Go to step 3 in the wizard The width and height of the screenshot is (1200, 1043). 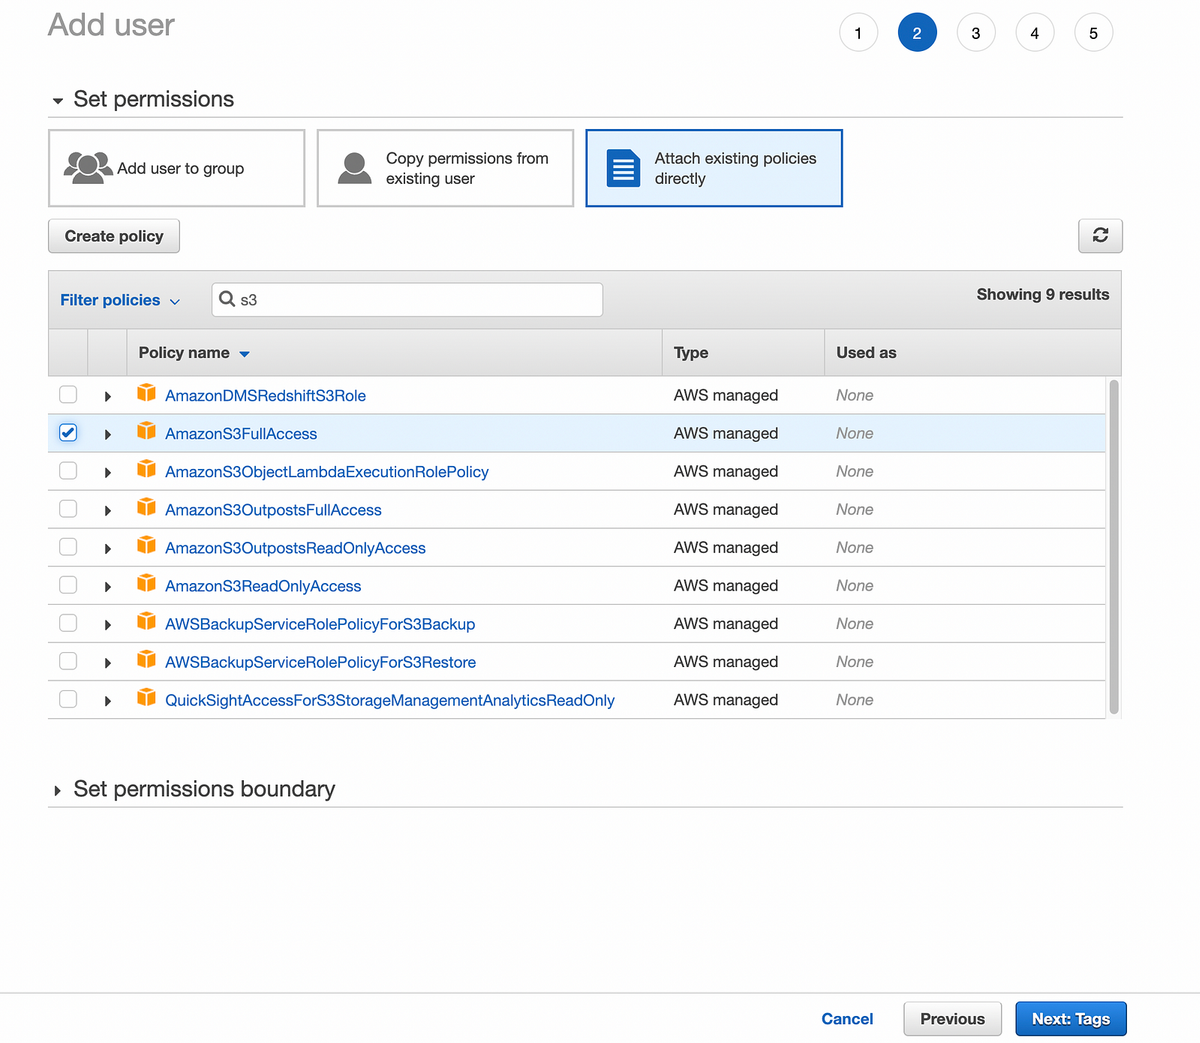pyautogui.click(x=976, y=33)
